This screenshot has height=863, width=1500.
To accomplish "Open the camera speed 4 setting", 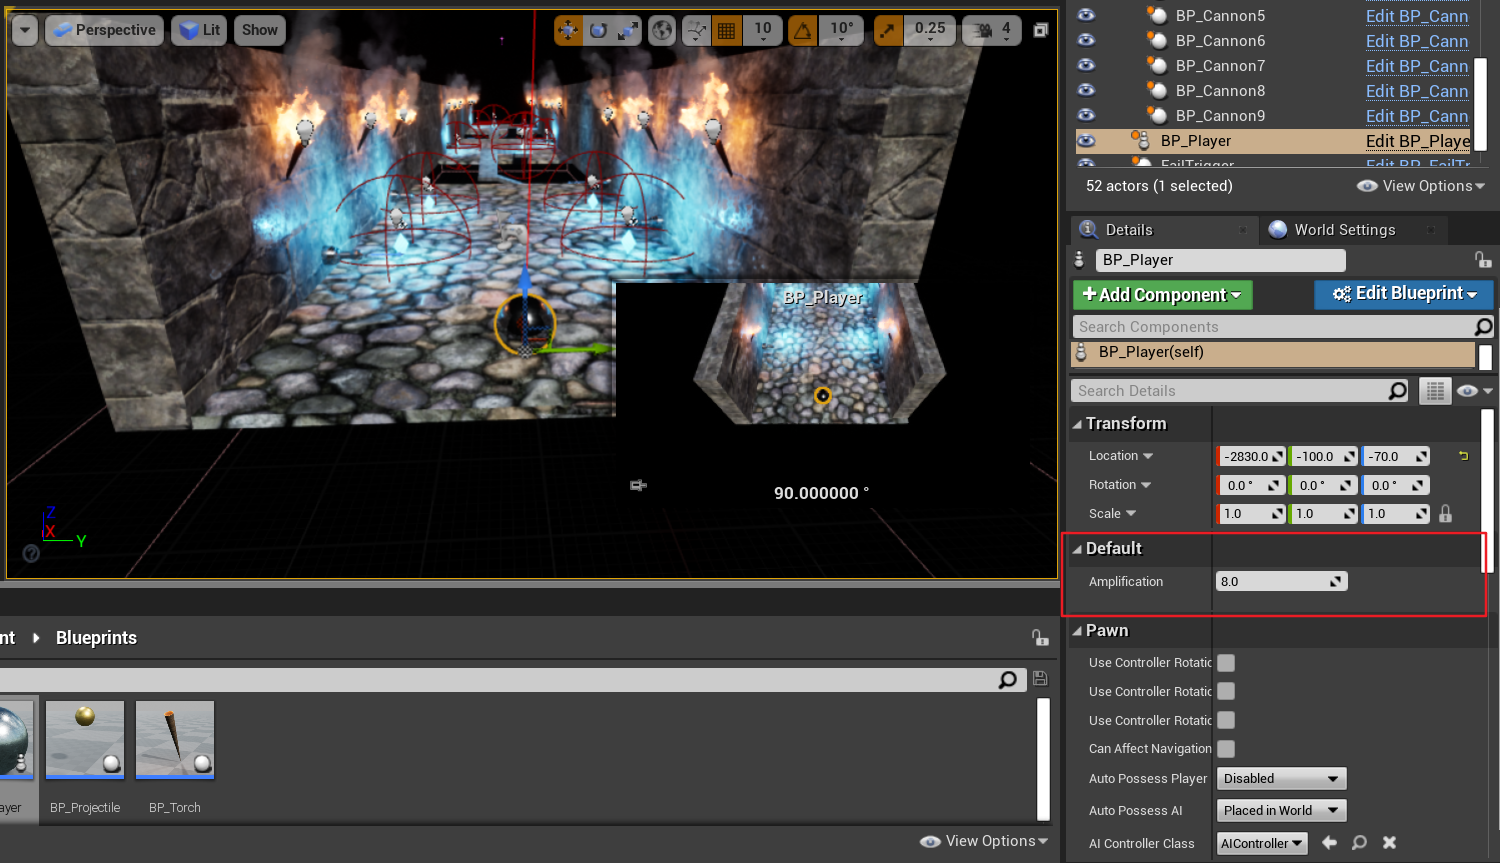I will click(992, 30).
